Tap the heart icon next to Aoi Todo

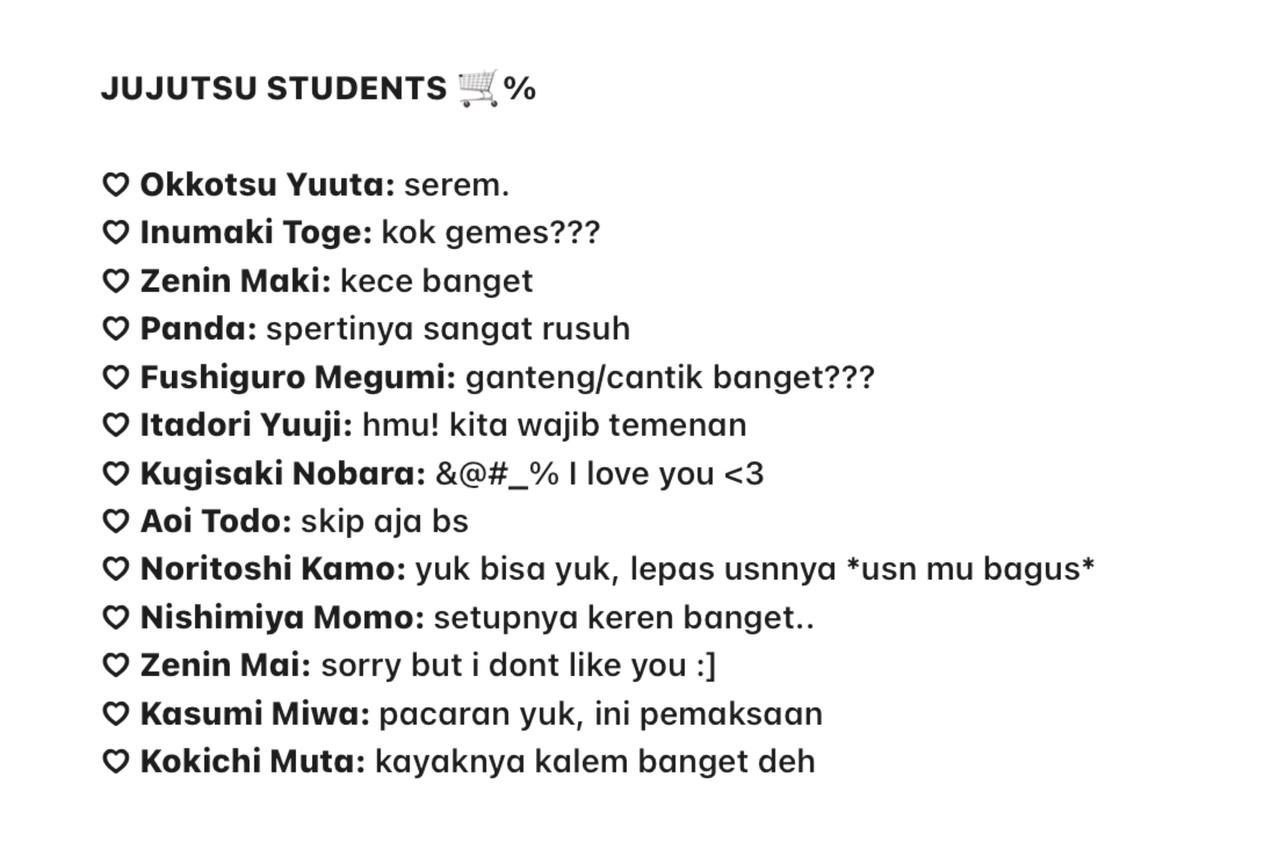pos(116,521)
